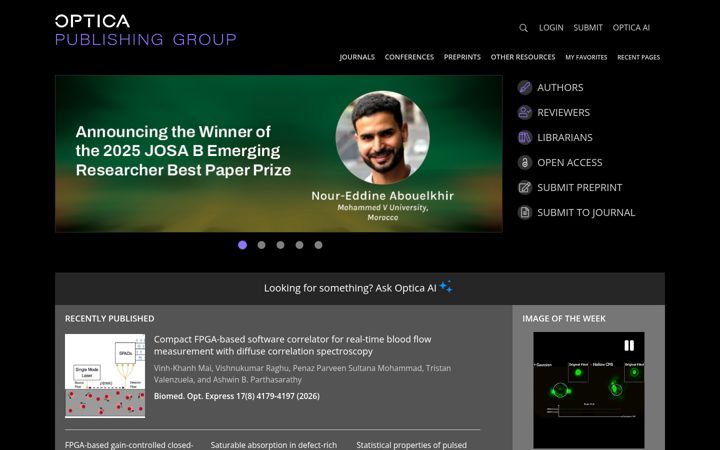Expand the Conferences menu
Screen dimensions: 720x450
(409, 57)
